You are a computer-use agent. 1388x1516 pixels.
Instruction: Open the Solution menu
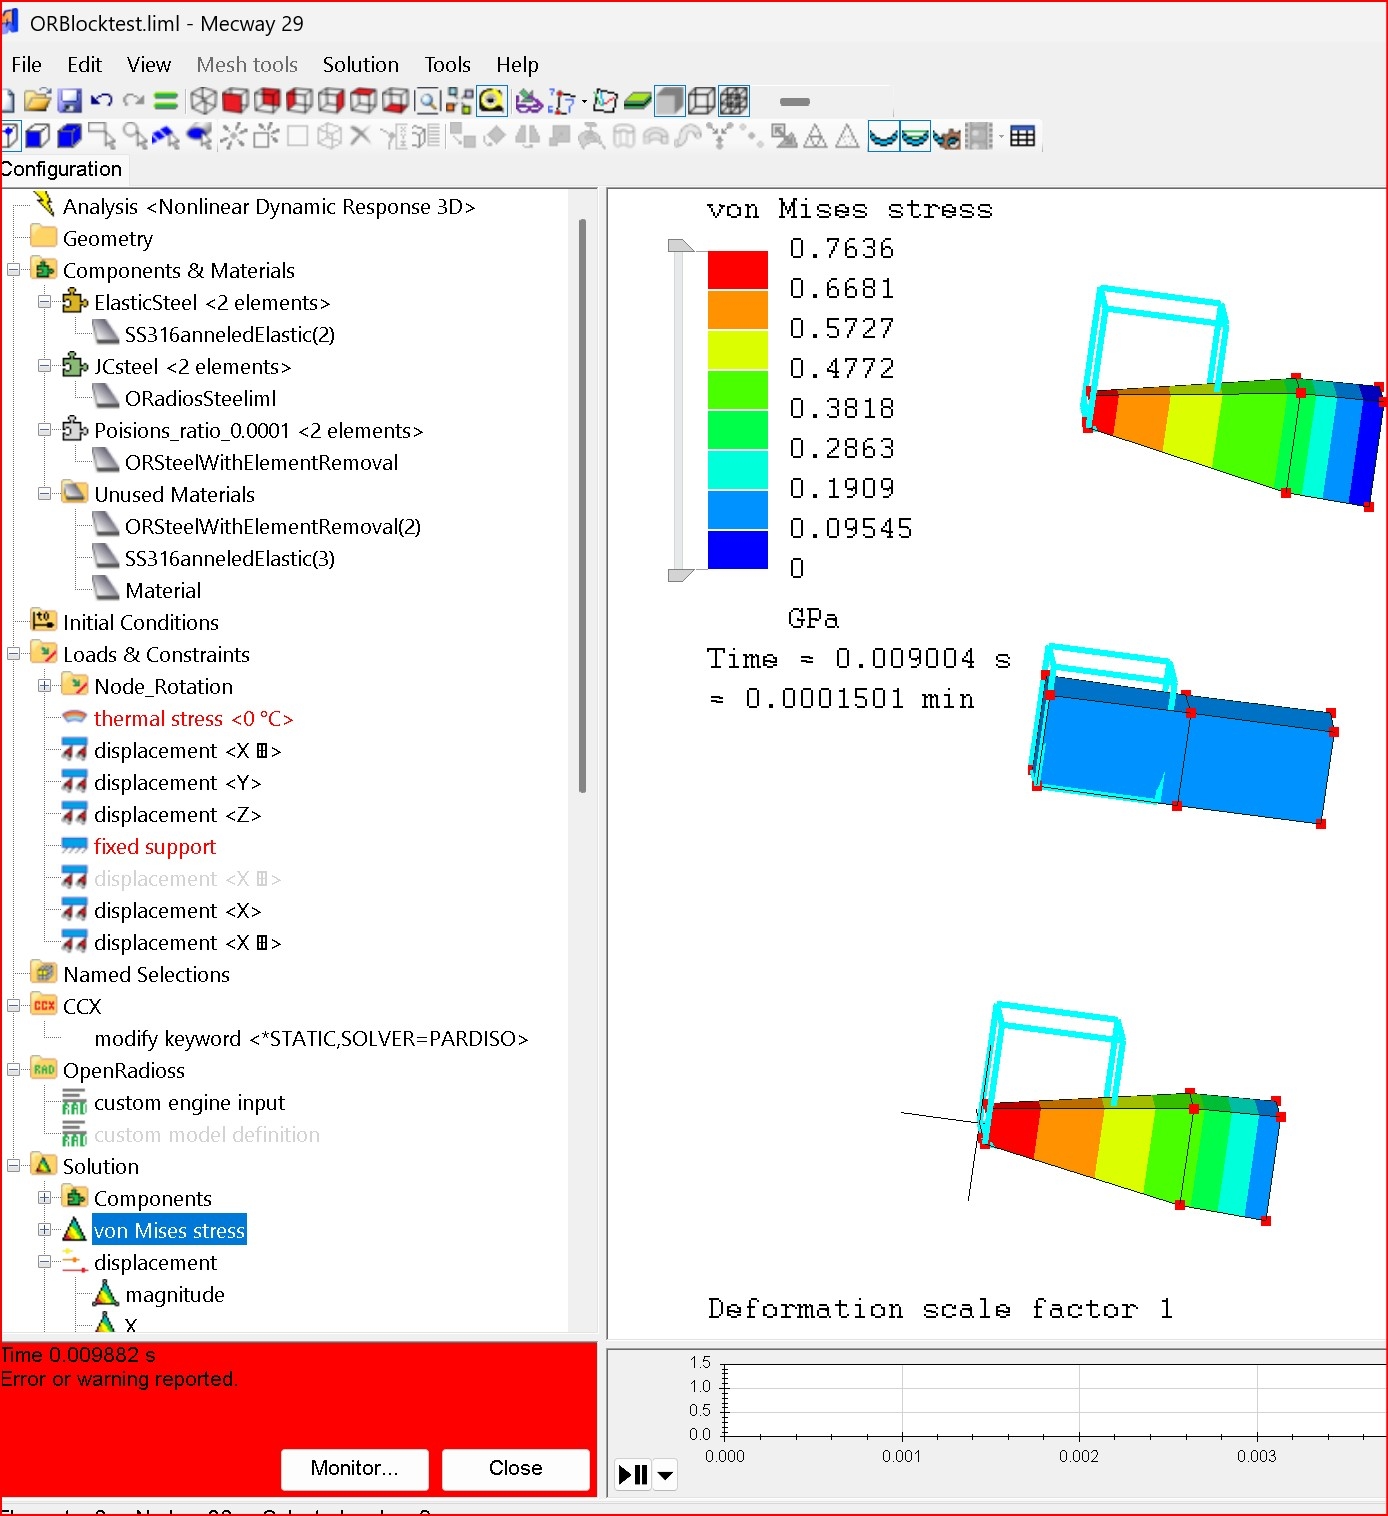(x=360, y=65)
